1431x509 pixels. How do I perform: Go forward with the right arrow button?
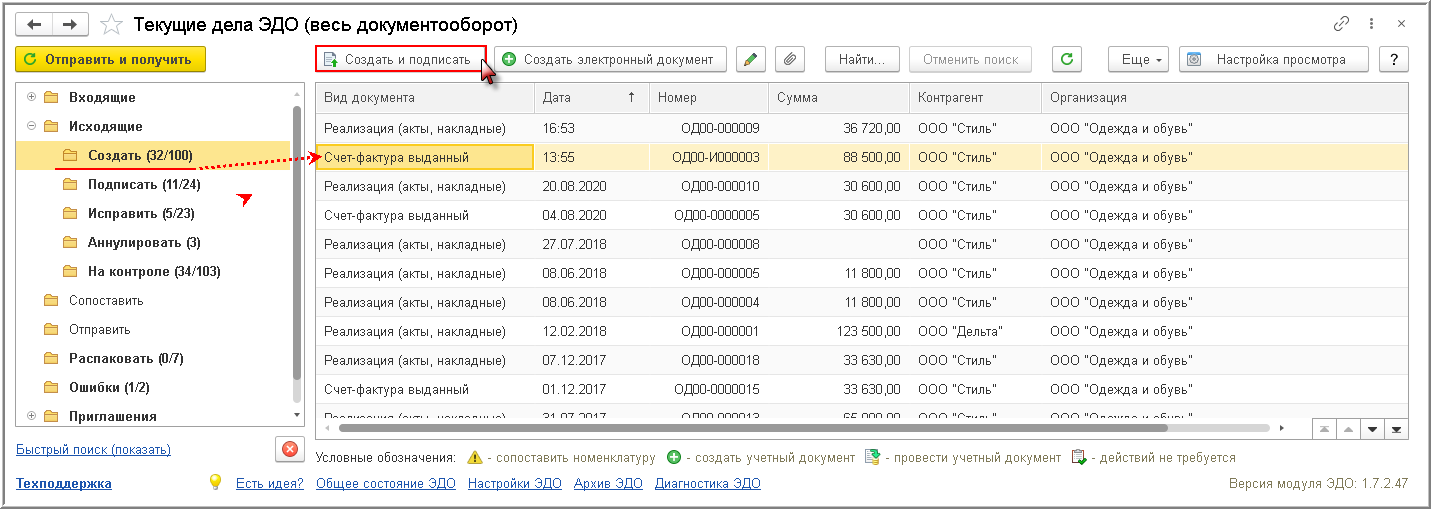click(69, 23)
